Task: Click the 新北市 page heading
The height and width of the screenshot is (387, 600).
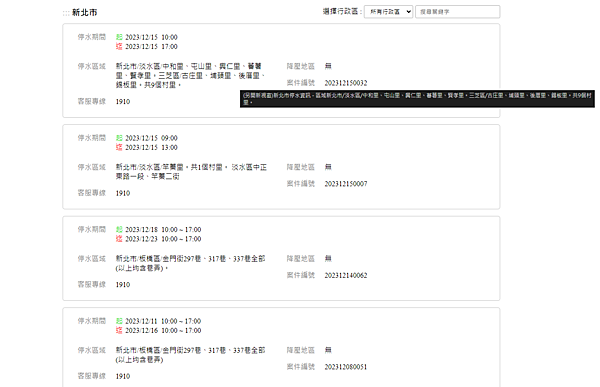Action: point(84,13)
